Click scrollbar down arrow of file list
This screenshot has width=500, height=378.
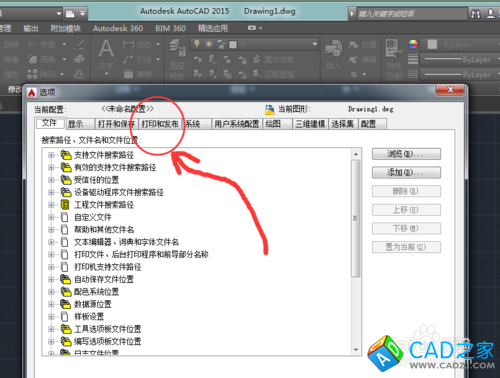click(356, 350)
